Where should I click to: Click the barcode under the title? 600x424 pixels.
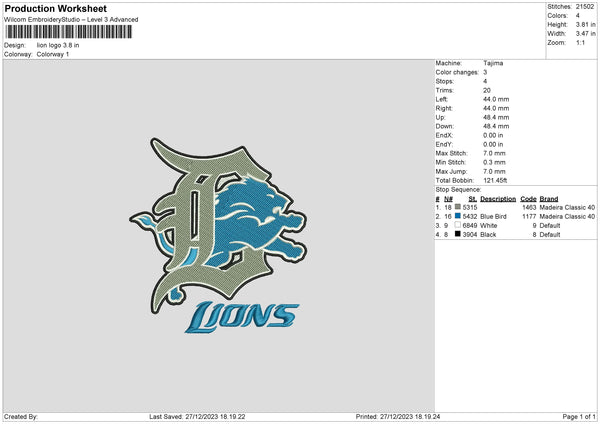[x=69, y=32]
